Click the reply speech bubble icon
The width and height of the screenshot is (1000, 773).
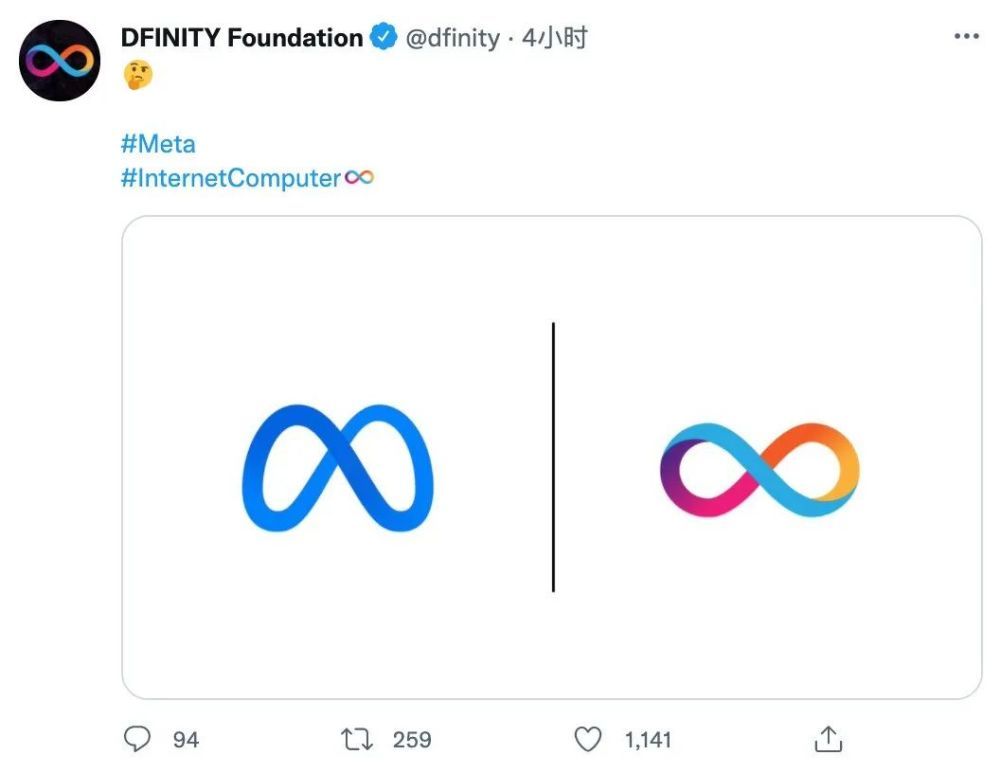(137, 739)
